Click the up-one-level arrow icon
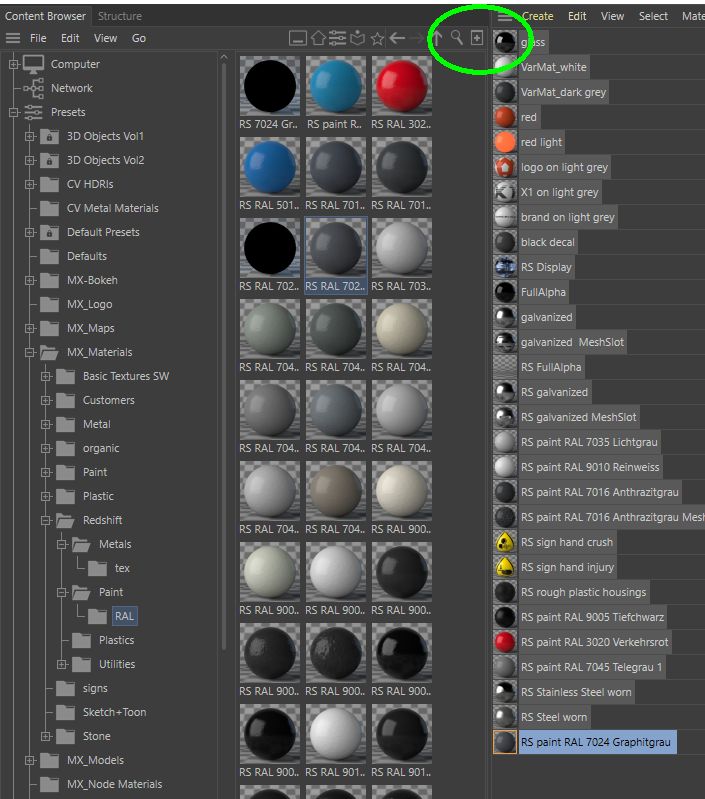The width and height of the screenshot is (705, 799). pyautogui.click(x=436, y=38)
